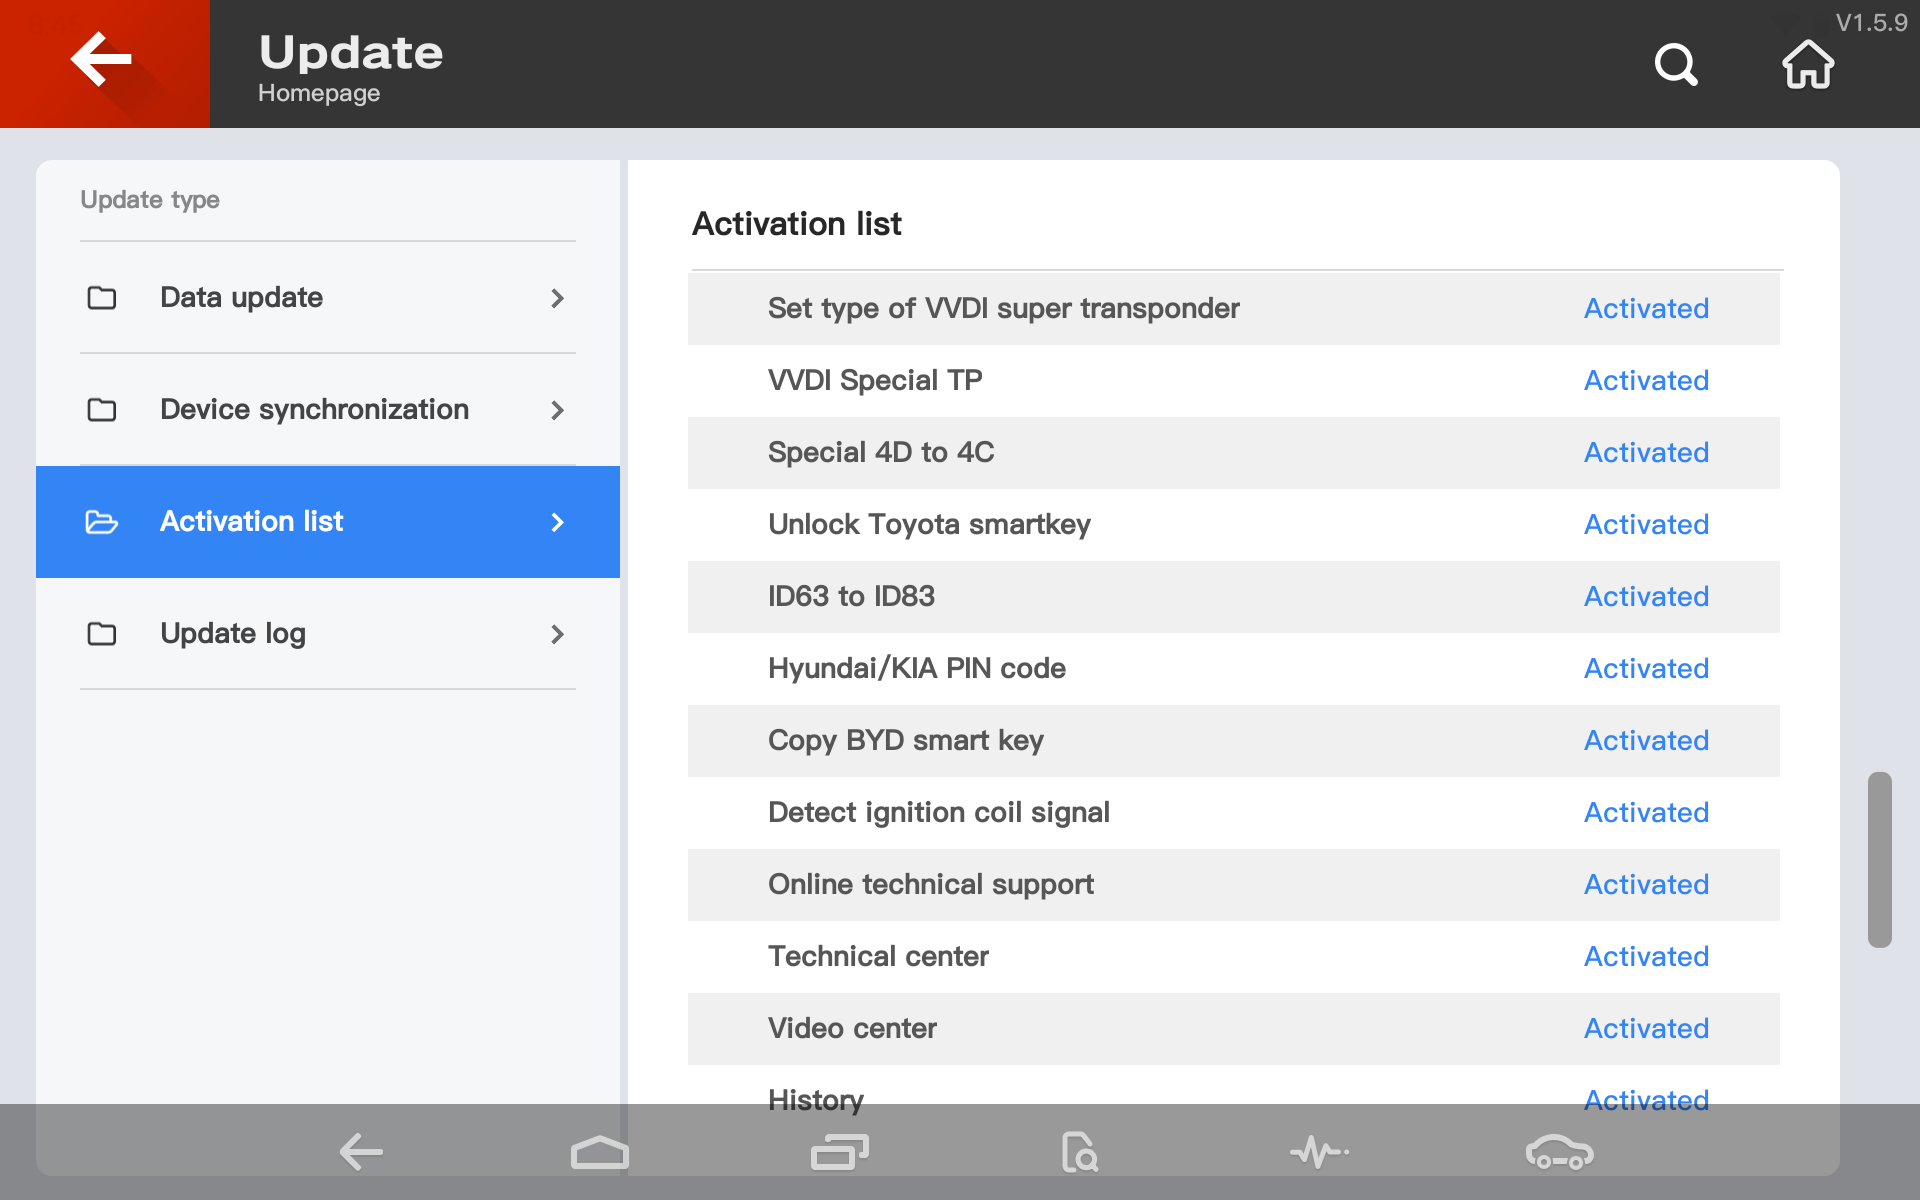Expand Device synchronization chevron
1920x1200 pixels.
coord(557,410)
